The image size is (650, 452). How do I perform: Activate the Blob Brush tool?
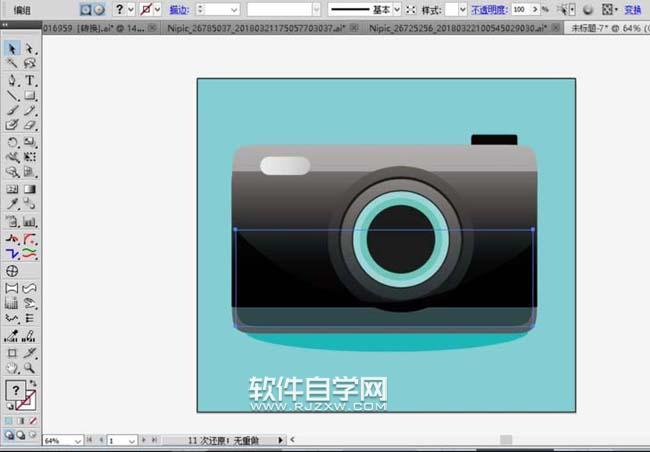12,125
